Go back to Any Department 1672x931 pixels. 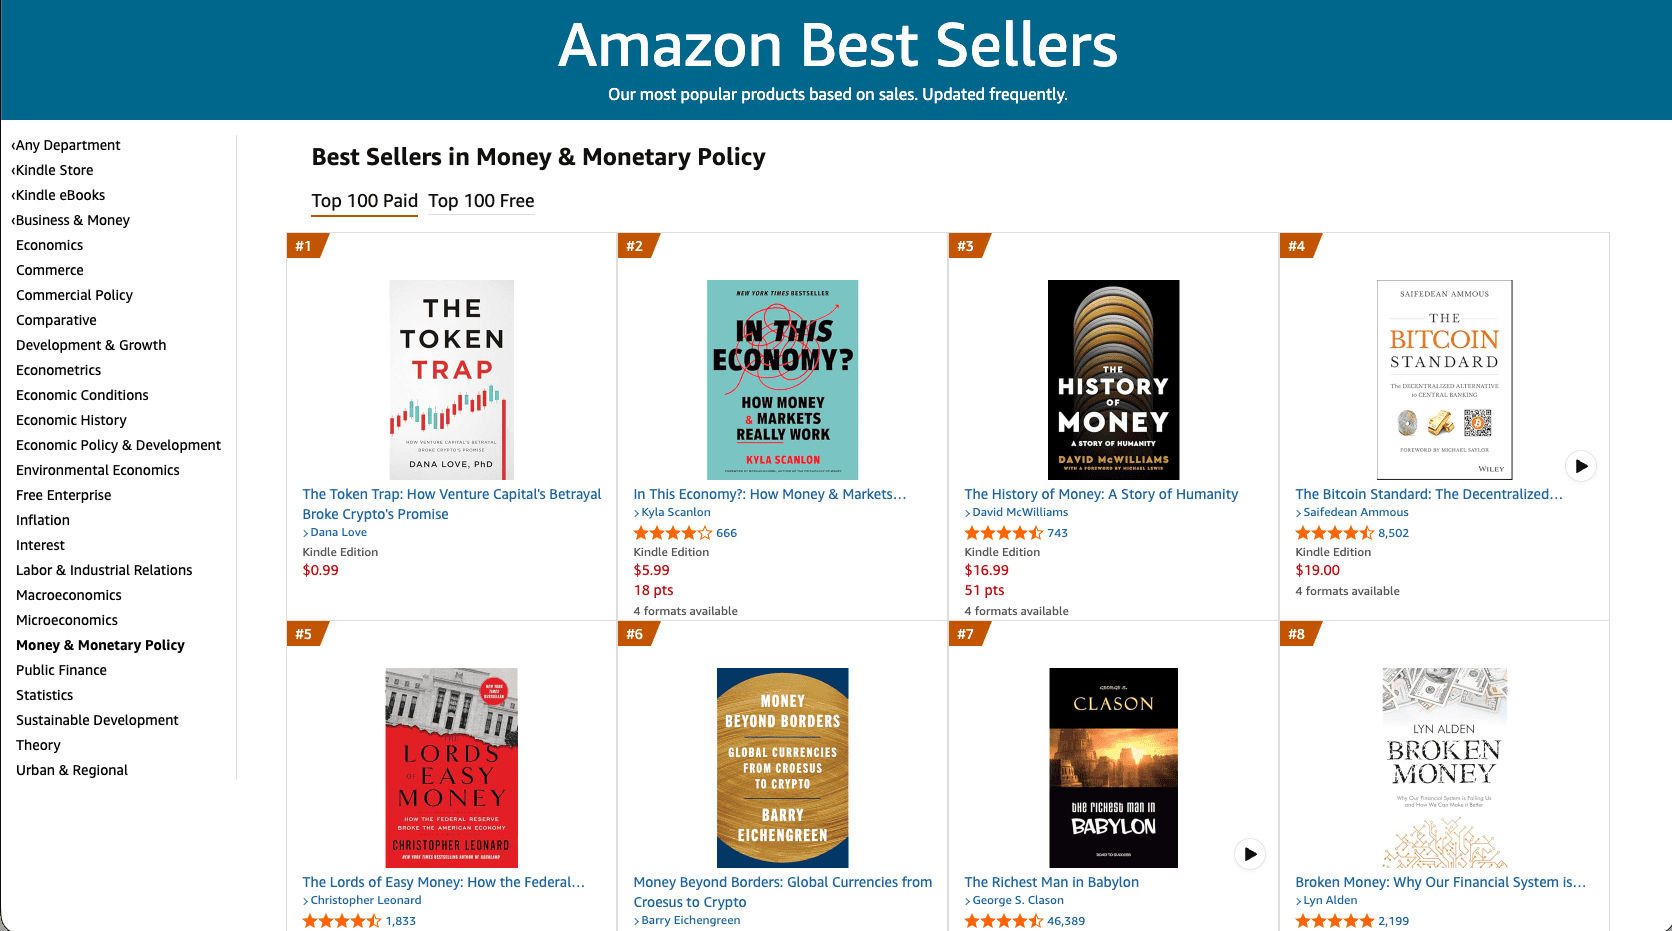(66, 145)
